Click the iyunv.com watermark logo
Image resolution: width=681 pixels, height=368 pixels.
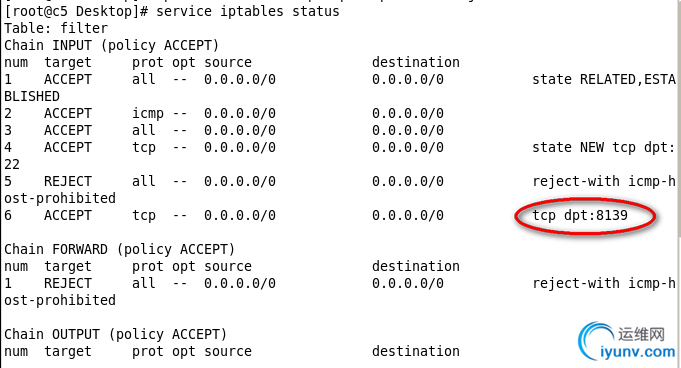pos(627,341)
